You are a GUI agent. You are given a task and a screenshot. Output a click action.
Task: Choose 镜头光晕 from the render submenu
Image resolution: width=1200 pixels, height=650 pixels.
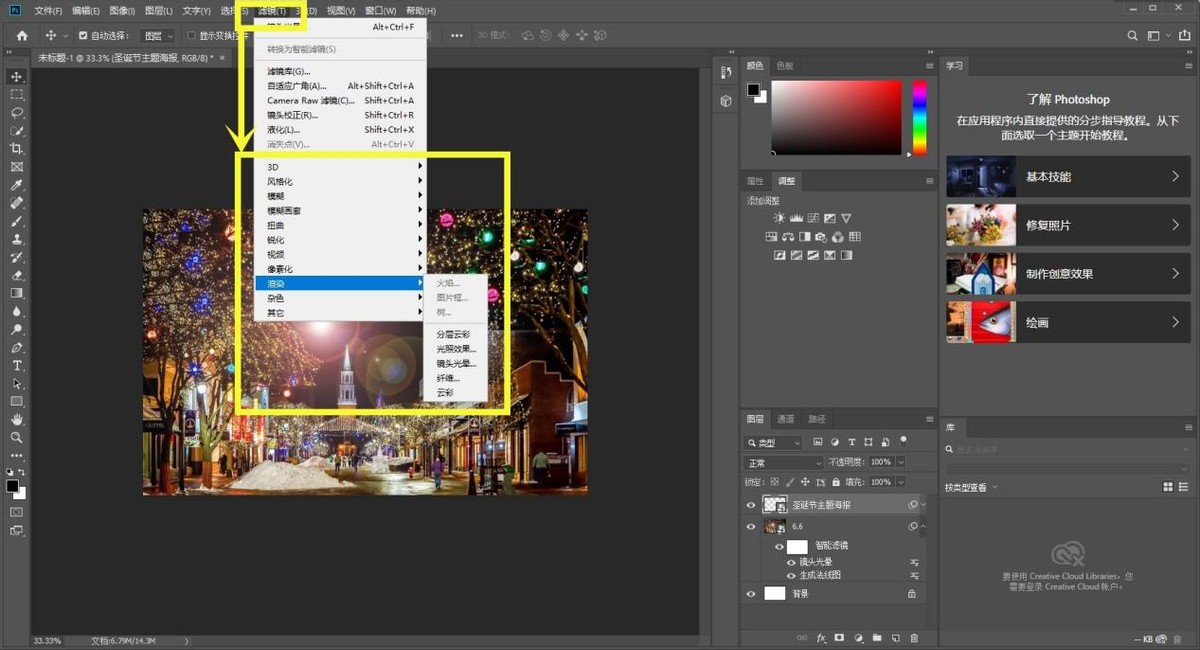456,363
